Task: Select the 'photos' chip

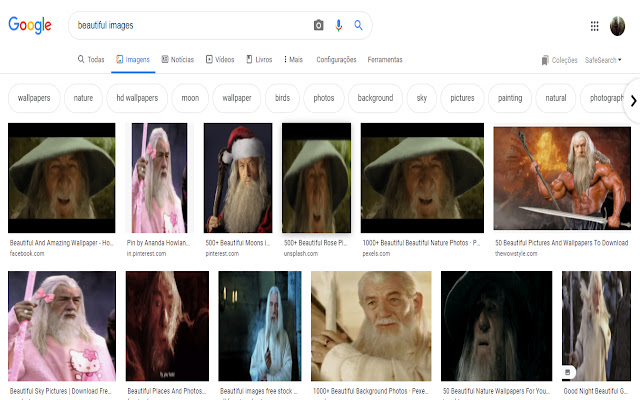Action: pyautogui.click(x=324, y=98)
